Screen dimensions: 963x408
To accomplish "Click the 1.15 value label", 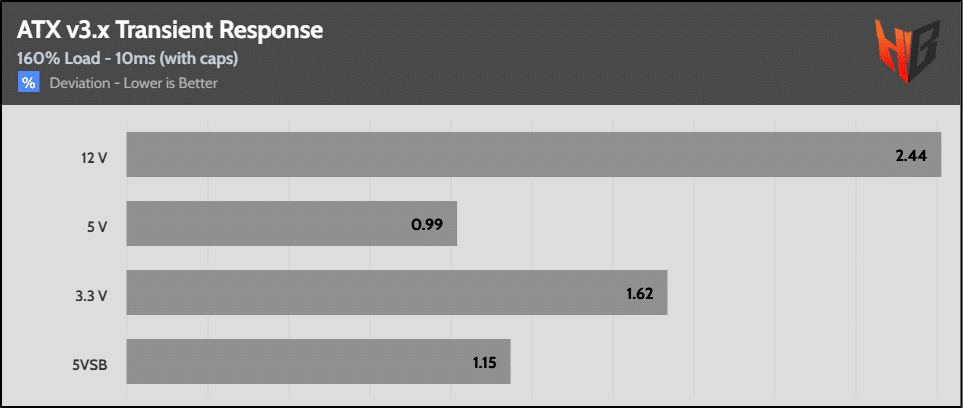I will 484,363.
